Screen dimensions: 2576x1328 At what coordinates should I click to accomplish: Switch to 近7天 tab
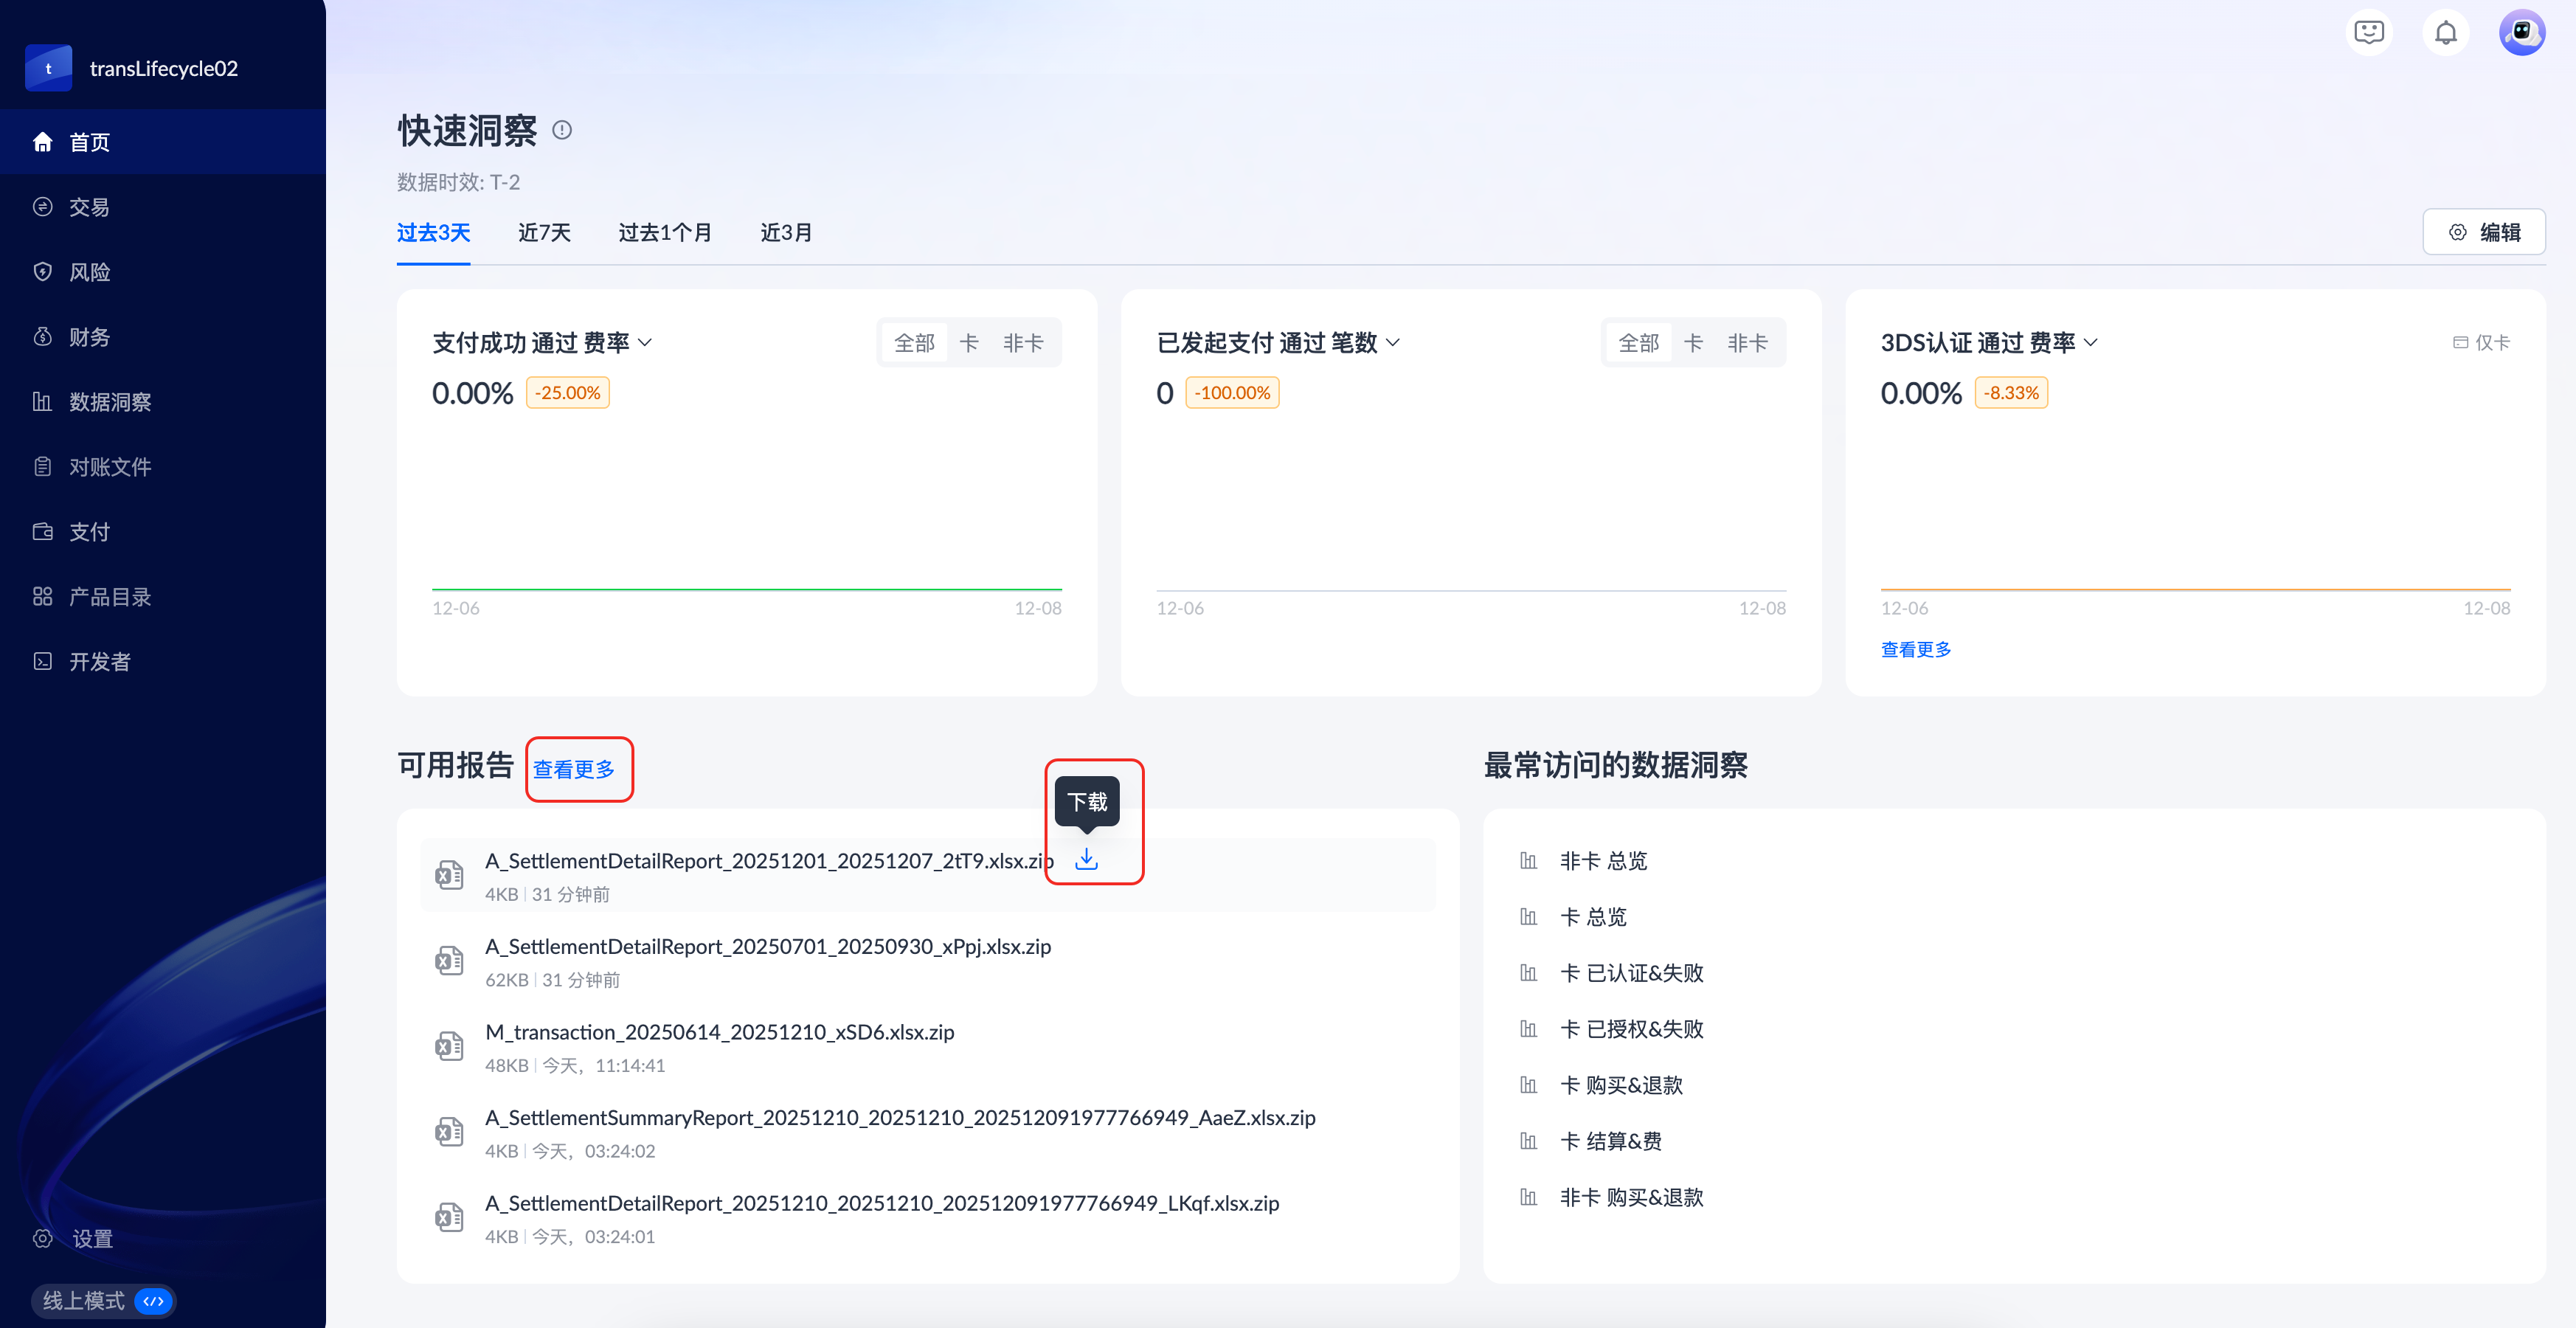544,233
